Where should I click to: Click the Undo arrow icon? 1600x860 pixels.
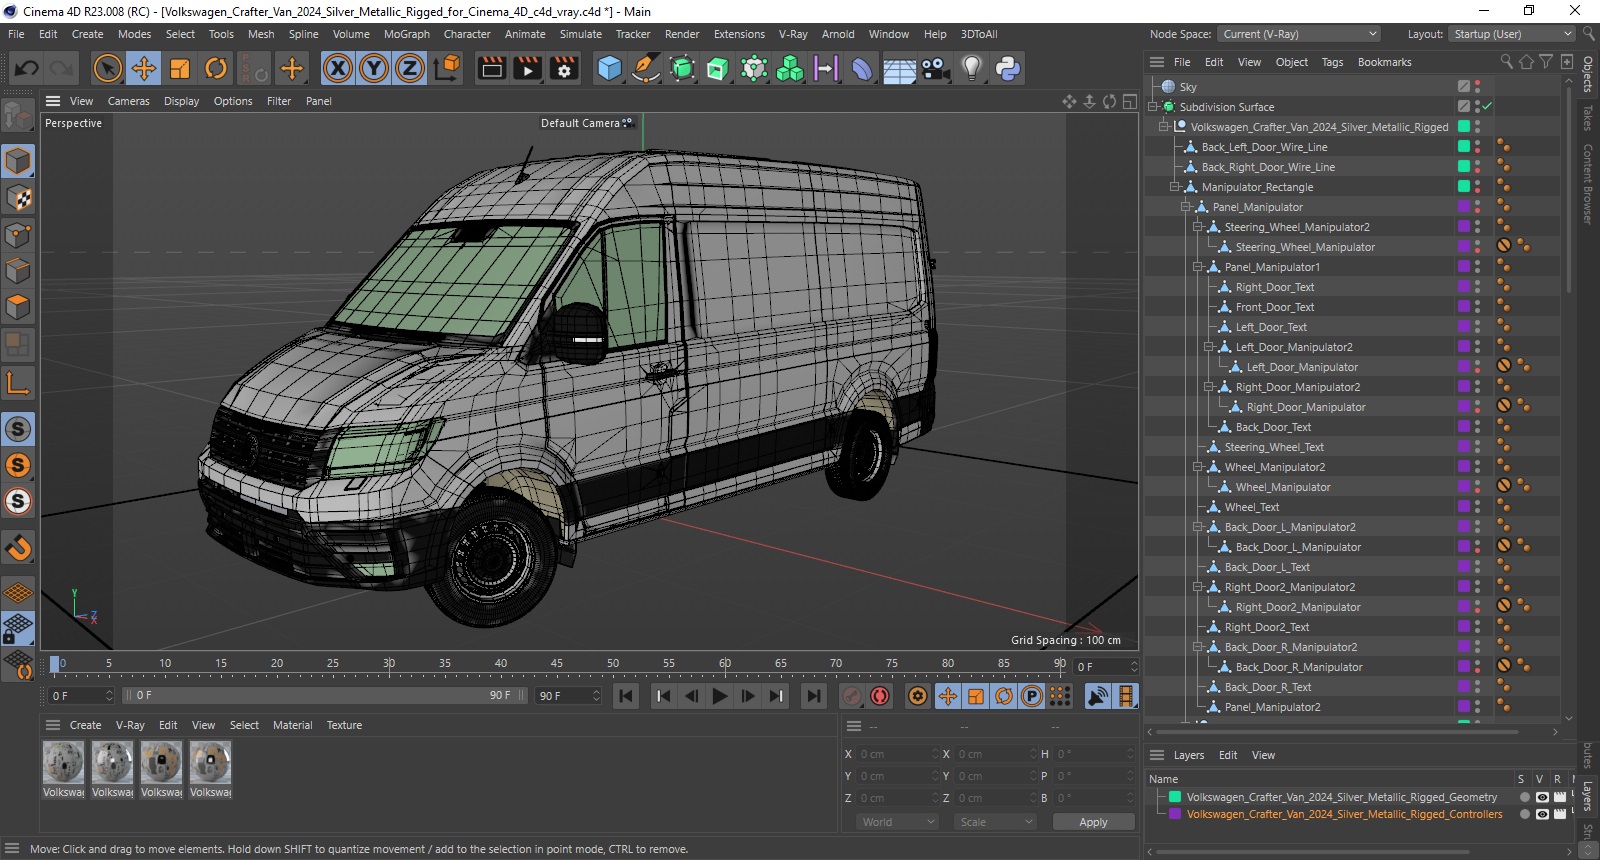pyautogui.click(x=27, y=68)
